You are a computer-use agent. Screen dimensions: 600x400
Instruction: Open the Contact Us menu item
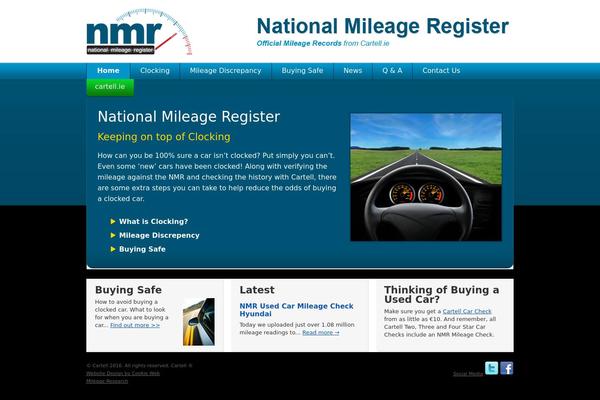441,71
